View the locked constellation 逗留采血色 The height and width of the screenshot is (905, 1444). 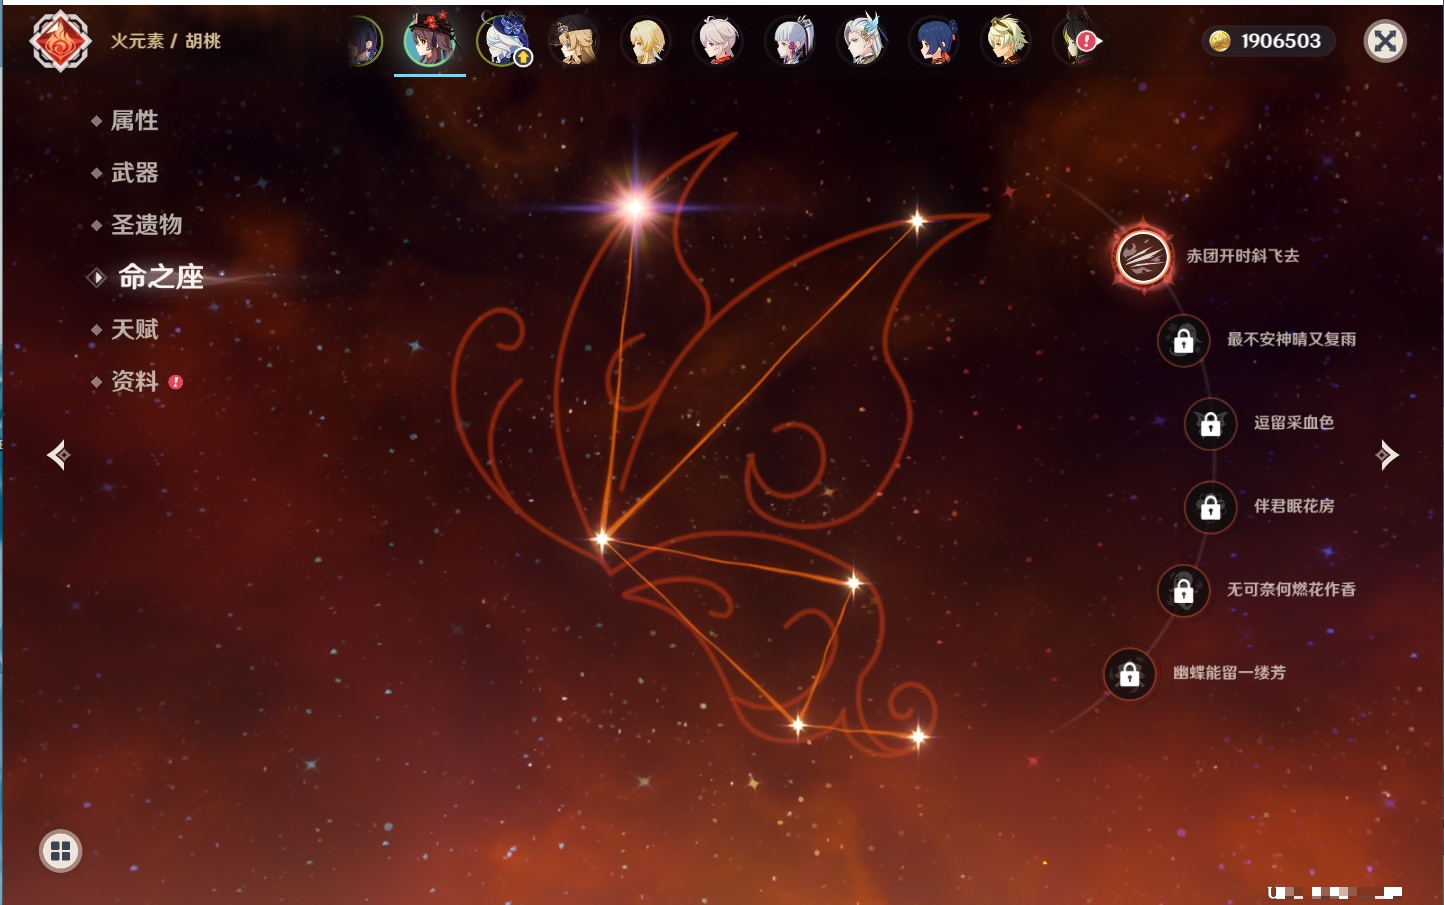tap(1210, 423)
